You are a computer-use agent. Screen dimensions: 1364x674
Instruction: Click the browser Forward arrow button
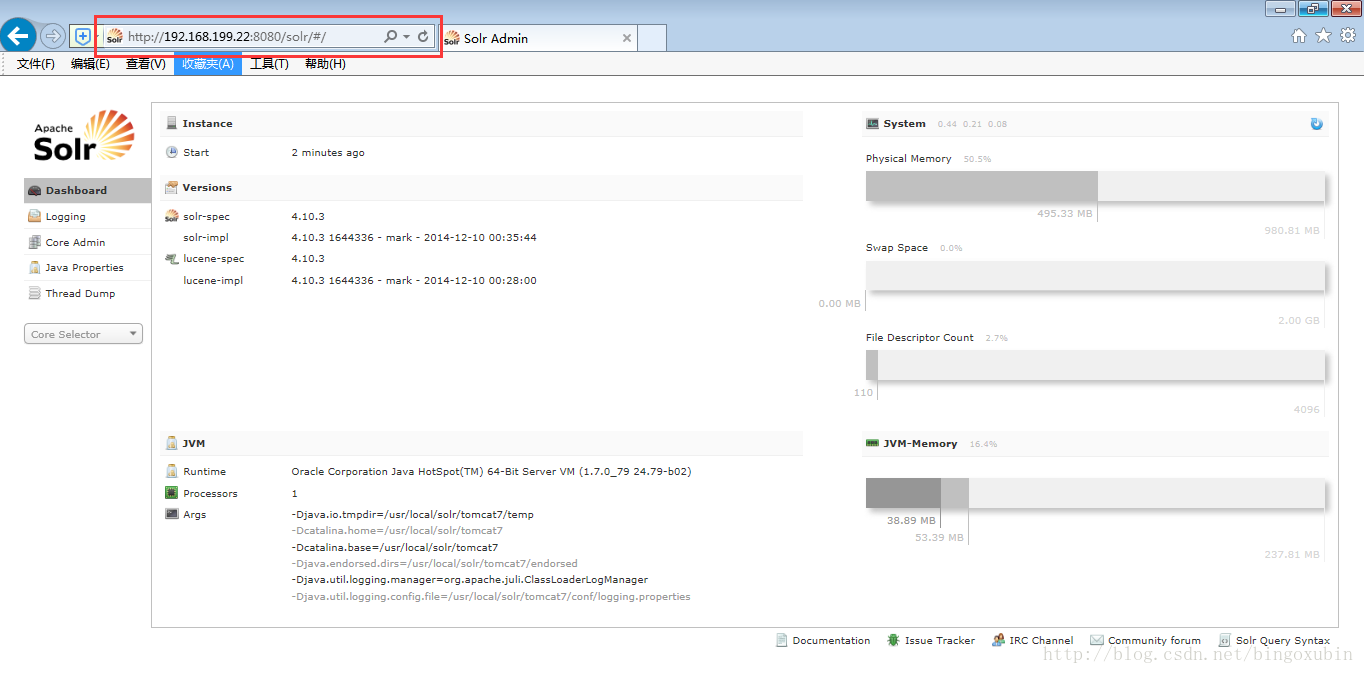click(52, 36)
